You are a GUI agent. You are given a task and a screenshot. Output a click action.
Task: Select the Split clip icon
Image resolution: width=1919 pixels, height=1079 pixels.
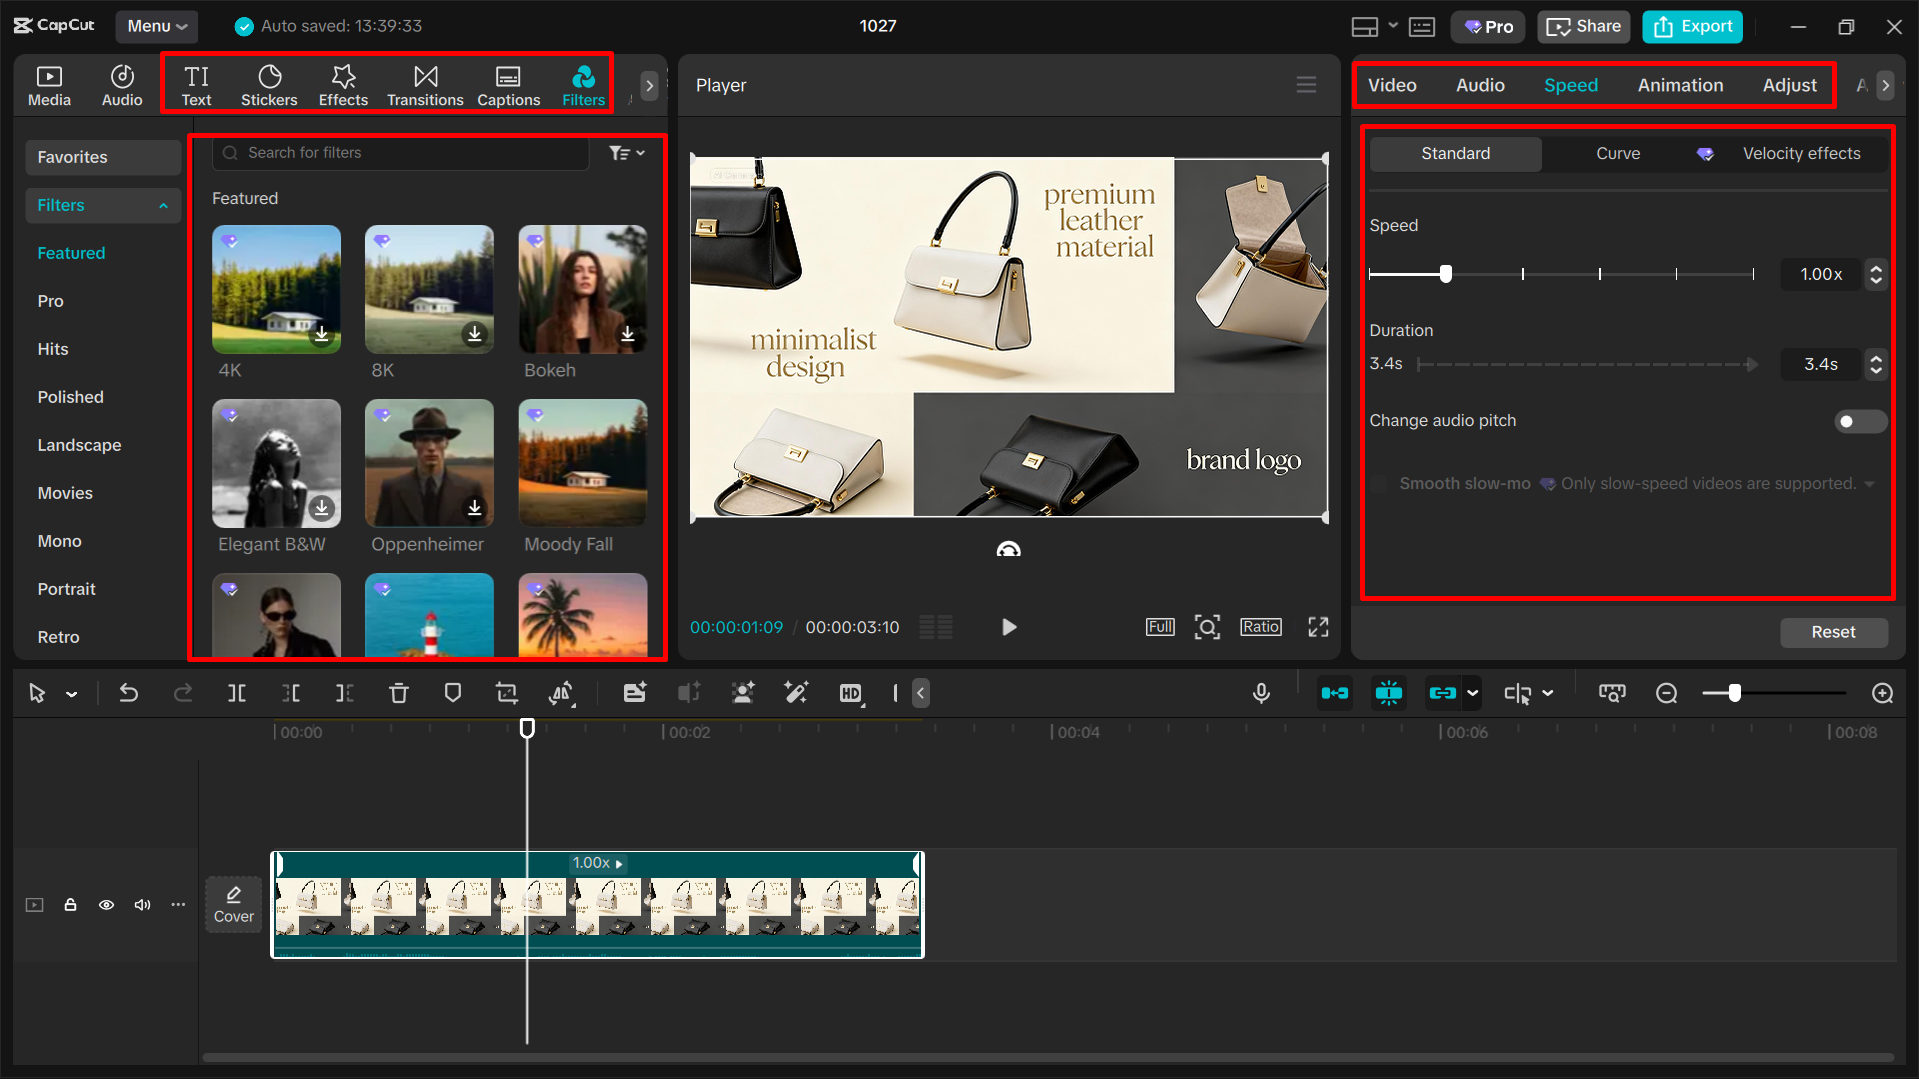[x=237, y=692]
